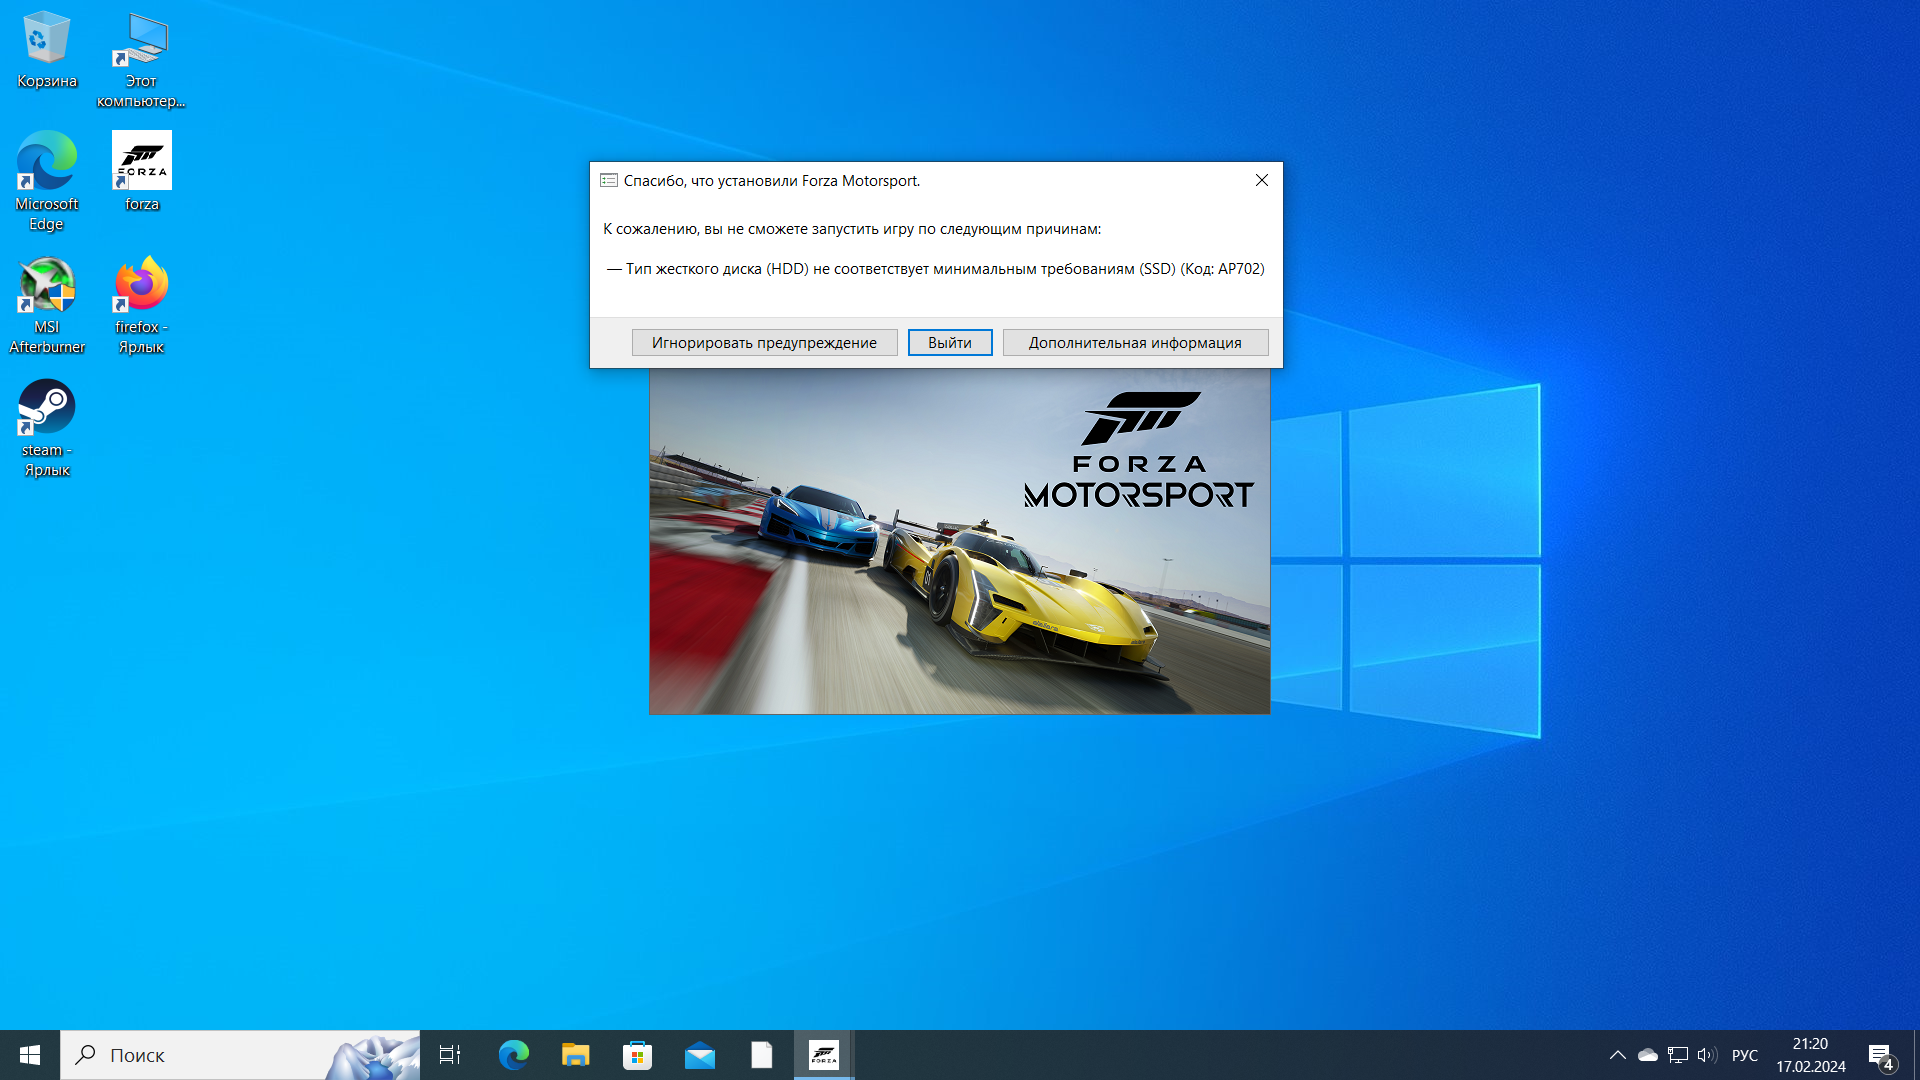1920x1080 pixels.
Task: Open Дополнительная информация in the dialog
Action: click(1135, 342)
